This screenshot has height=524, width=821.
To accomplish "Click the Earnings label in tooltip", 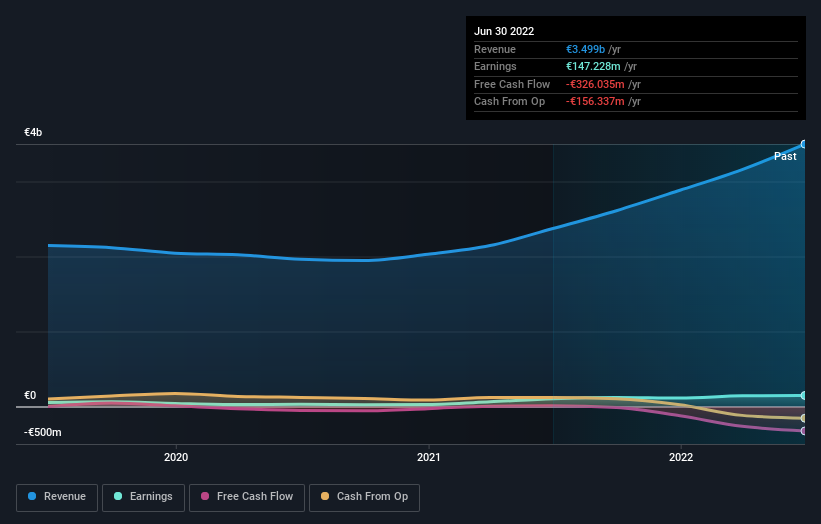I will coord(495,66).
